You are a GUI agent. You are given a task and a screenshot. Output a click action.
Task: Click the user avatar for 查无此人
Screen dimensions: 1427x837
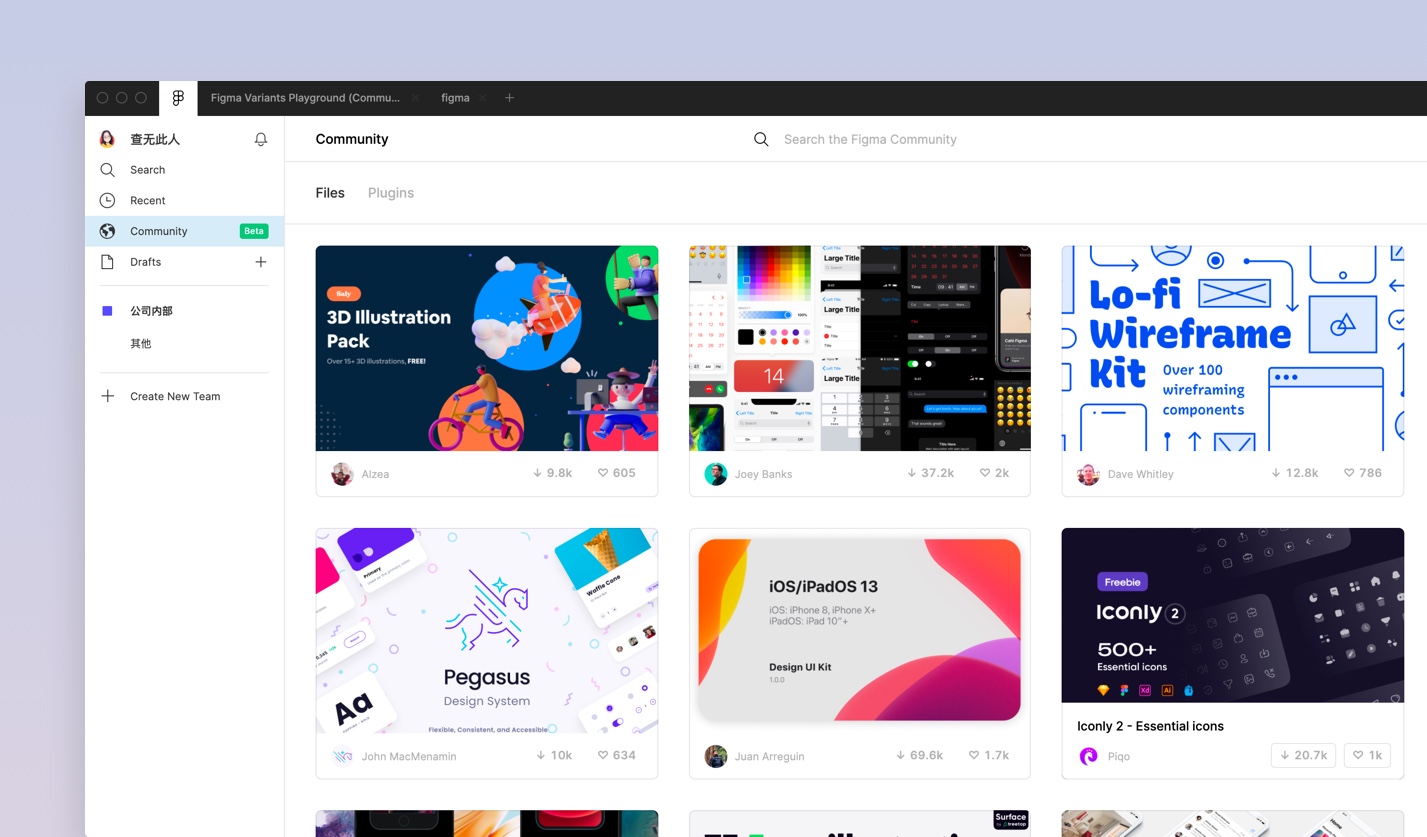107,139
